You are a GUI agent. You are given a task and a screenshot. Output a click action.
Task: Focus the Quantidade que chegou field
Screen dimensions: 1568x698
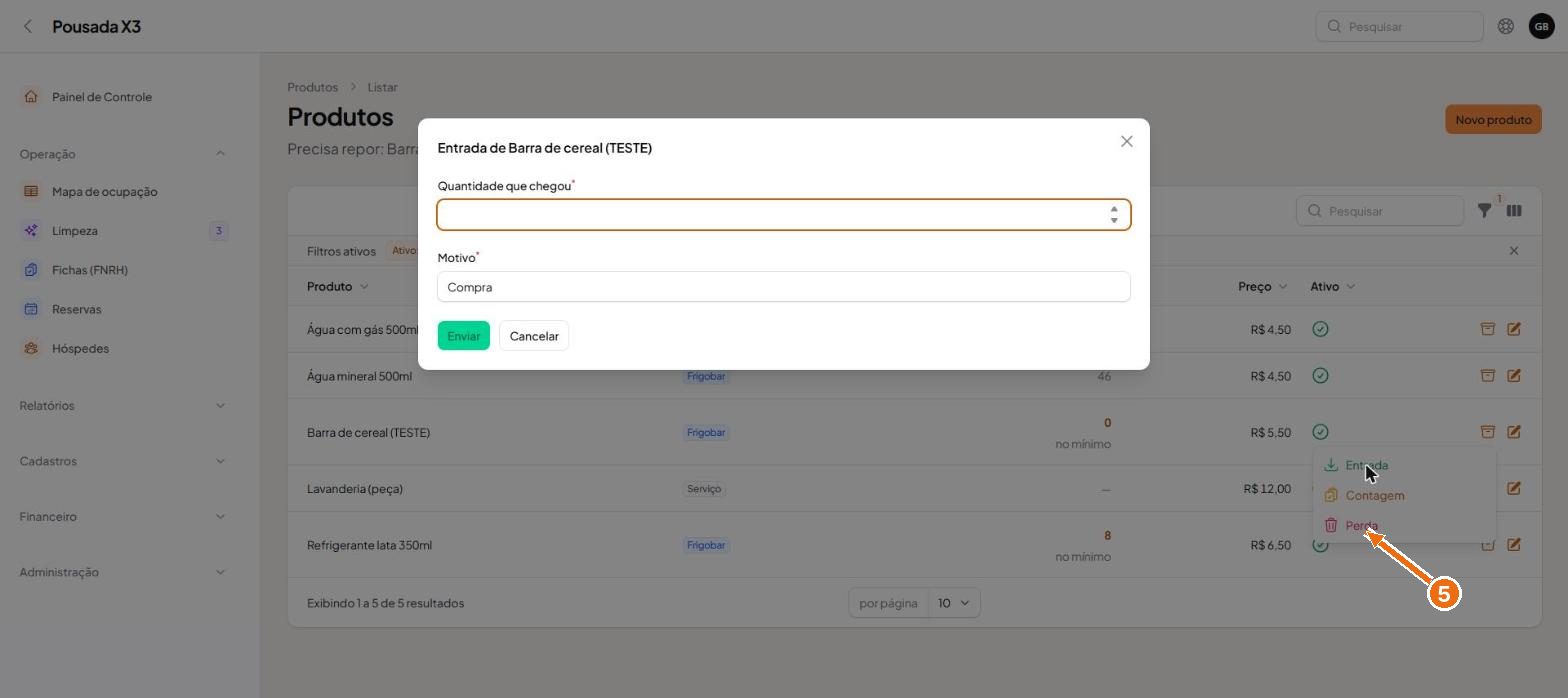pos(783,215)
